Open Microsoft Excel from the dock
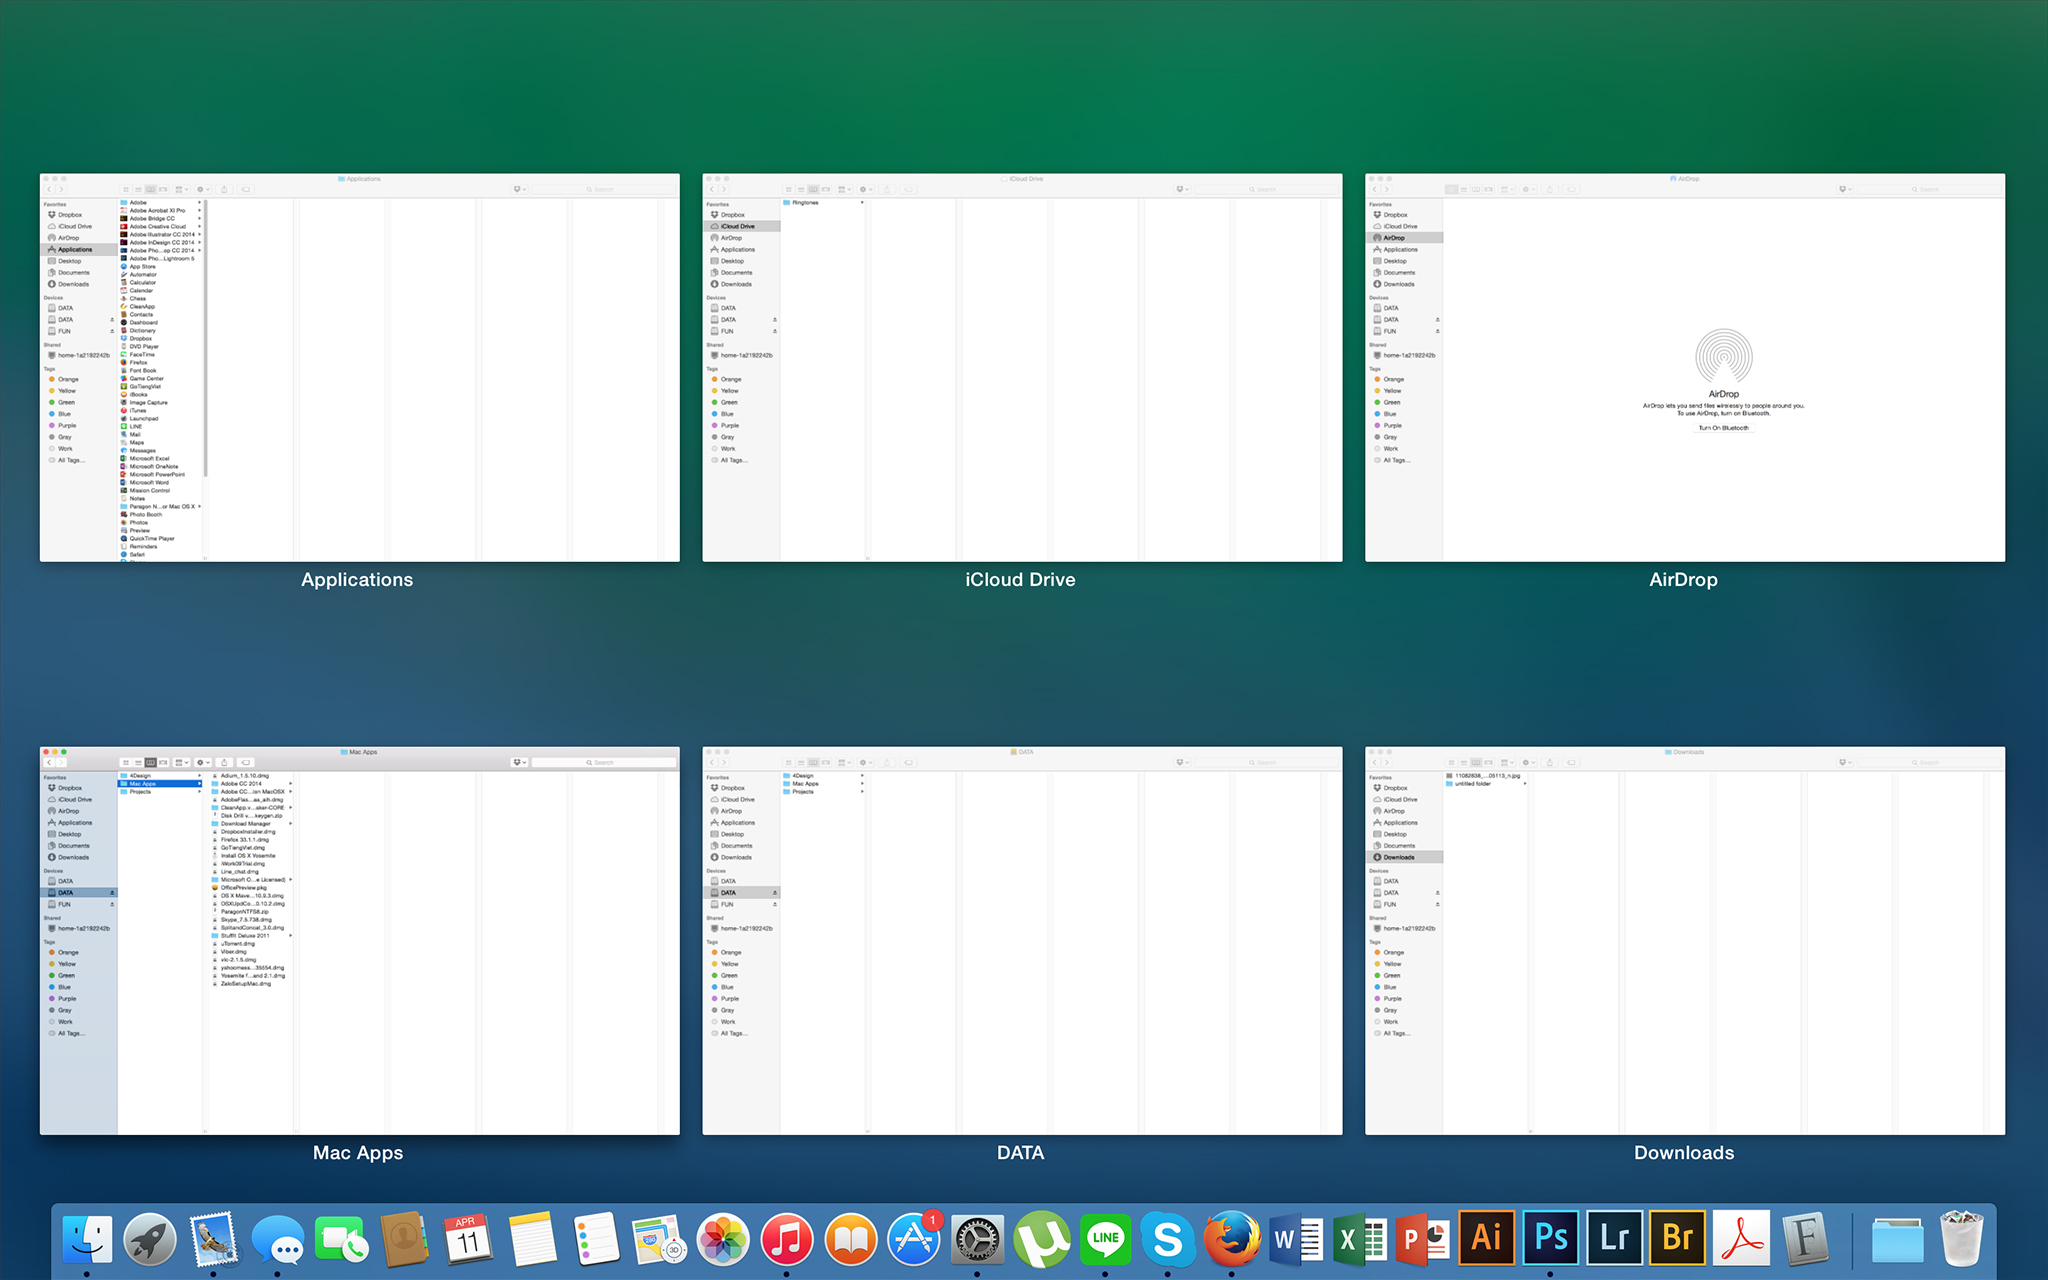2048x1280 pixels. [x=1358, y=1240]
